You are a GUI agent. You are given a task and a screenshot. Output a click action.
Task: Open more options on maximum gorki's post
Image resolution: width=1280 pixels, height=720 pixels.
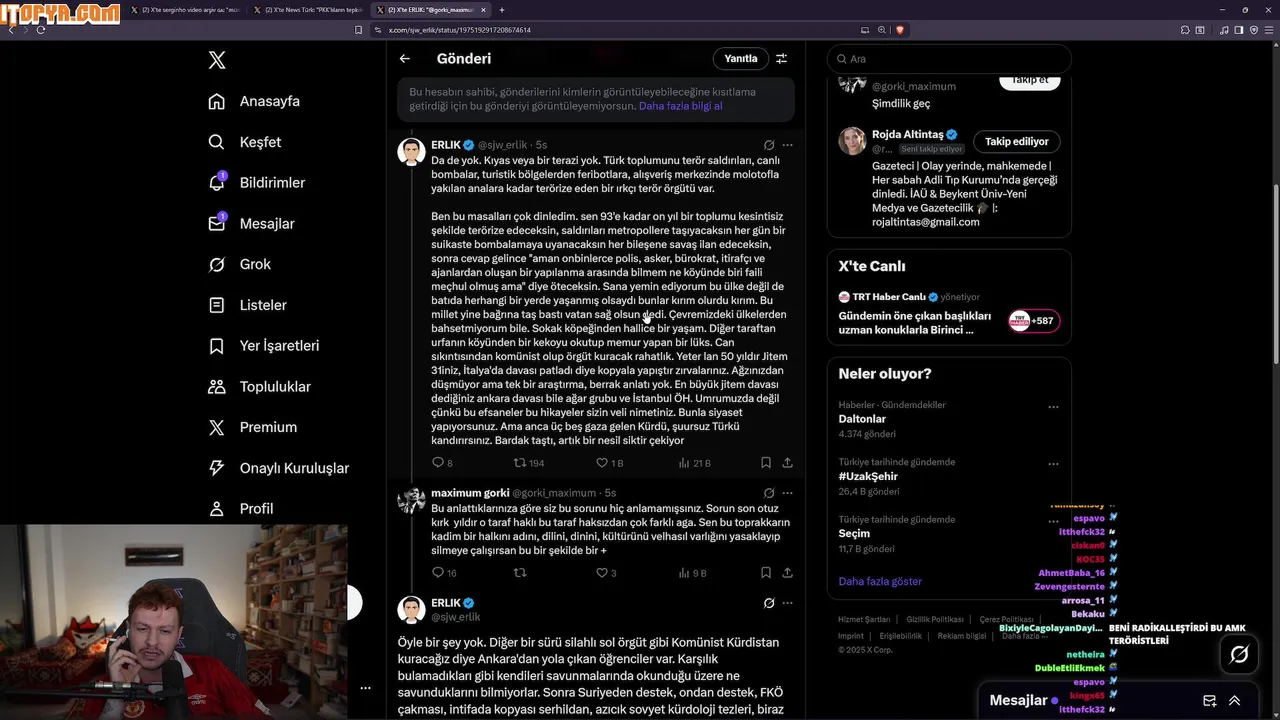(x=788, y=493)
